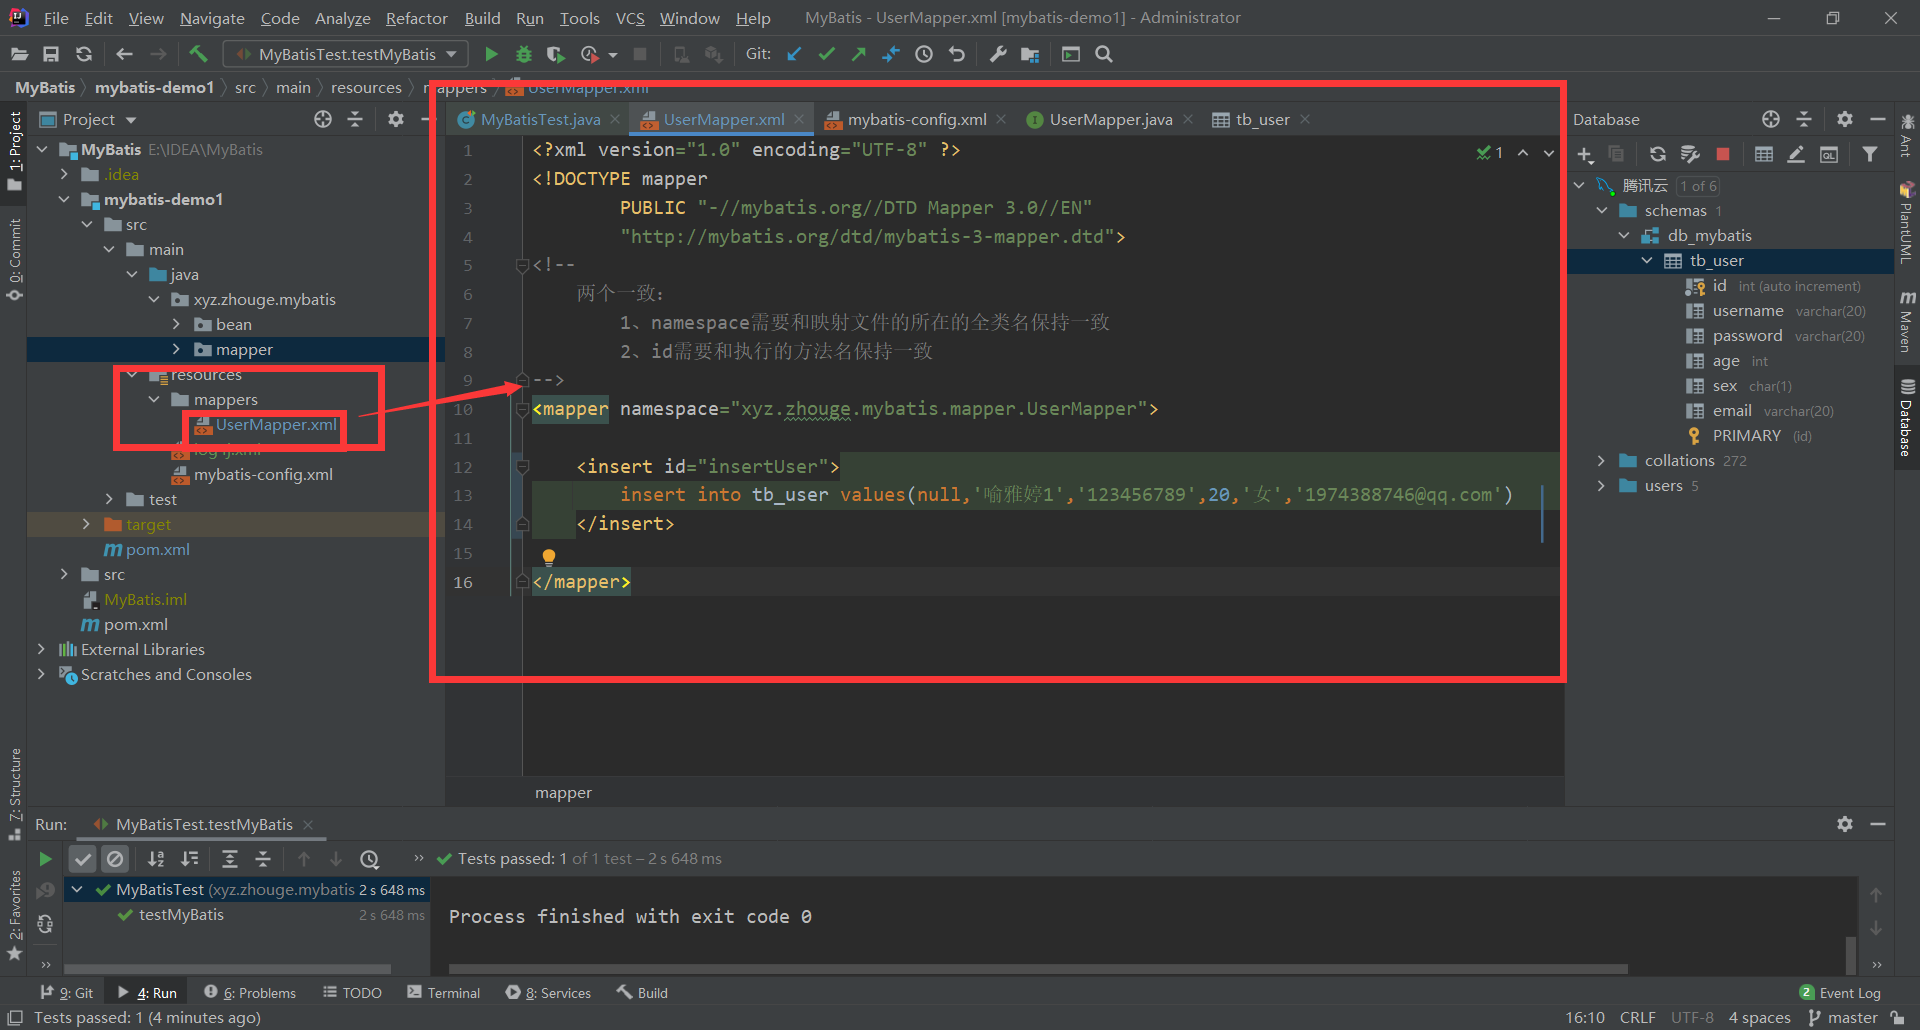Image resolution: width=1920 pixels, height=1030 pixels.
Task: Open the Refactor menu
Action: click(416, 18)
